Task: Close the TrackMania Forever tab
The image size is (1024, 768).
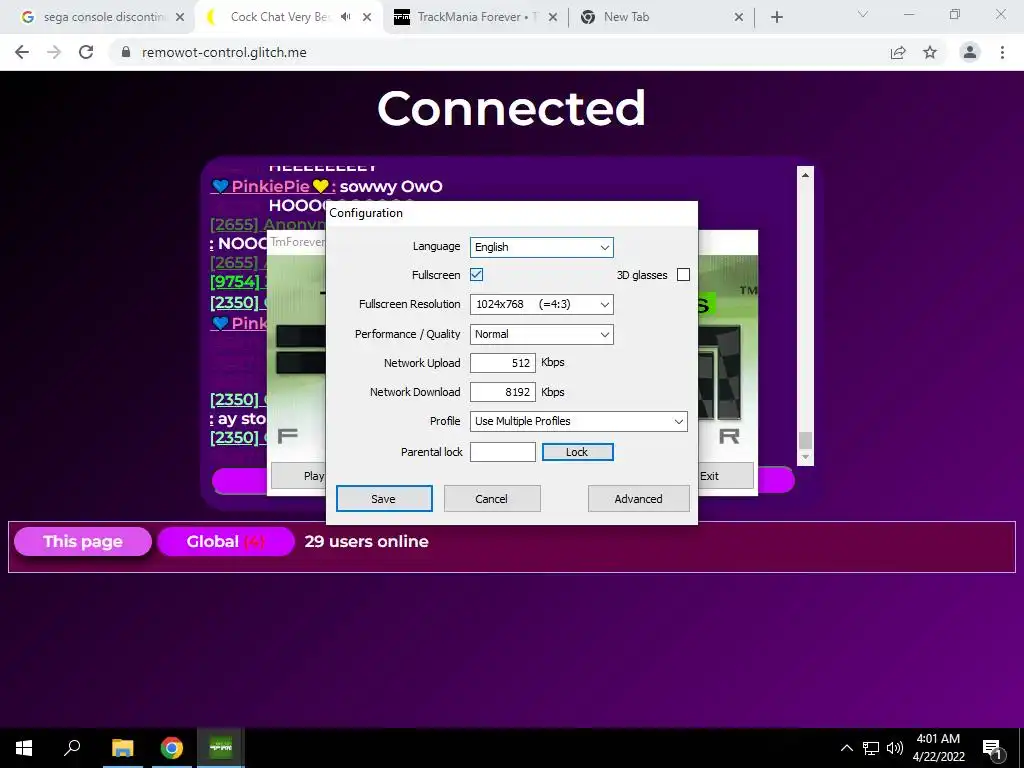Action: [552, 17]
